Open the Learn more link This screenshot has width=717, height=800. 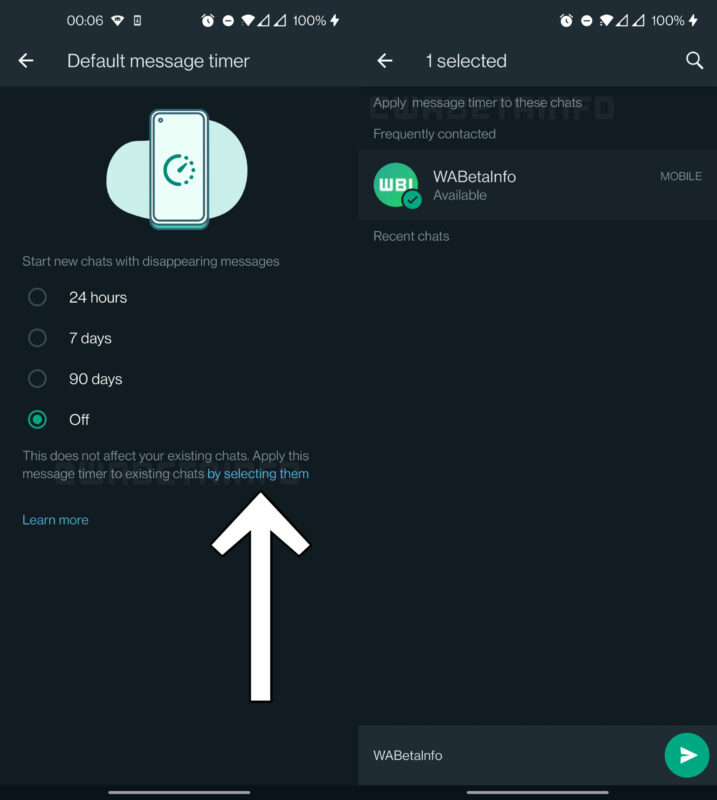55,520
